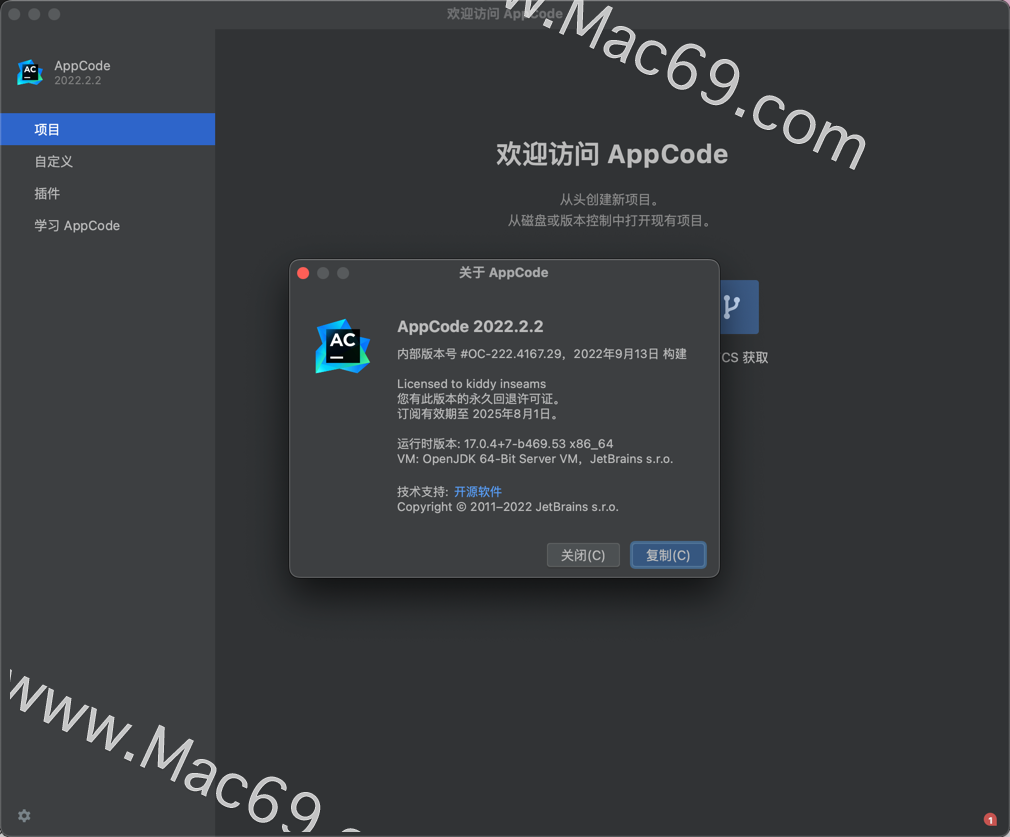The height and width of the screenshot is (837, 1010).
Task: Click the AppCode 2022.2.2 heading text
Action: click(x=470, y=327)
